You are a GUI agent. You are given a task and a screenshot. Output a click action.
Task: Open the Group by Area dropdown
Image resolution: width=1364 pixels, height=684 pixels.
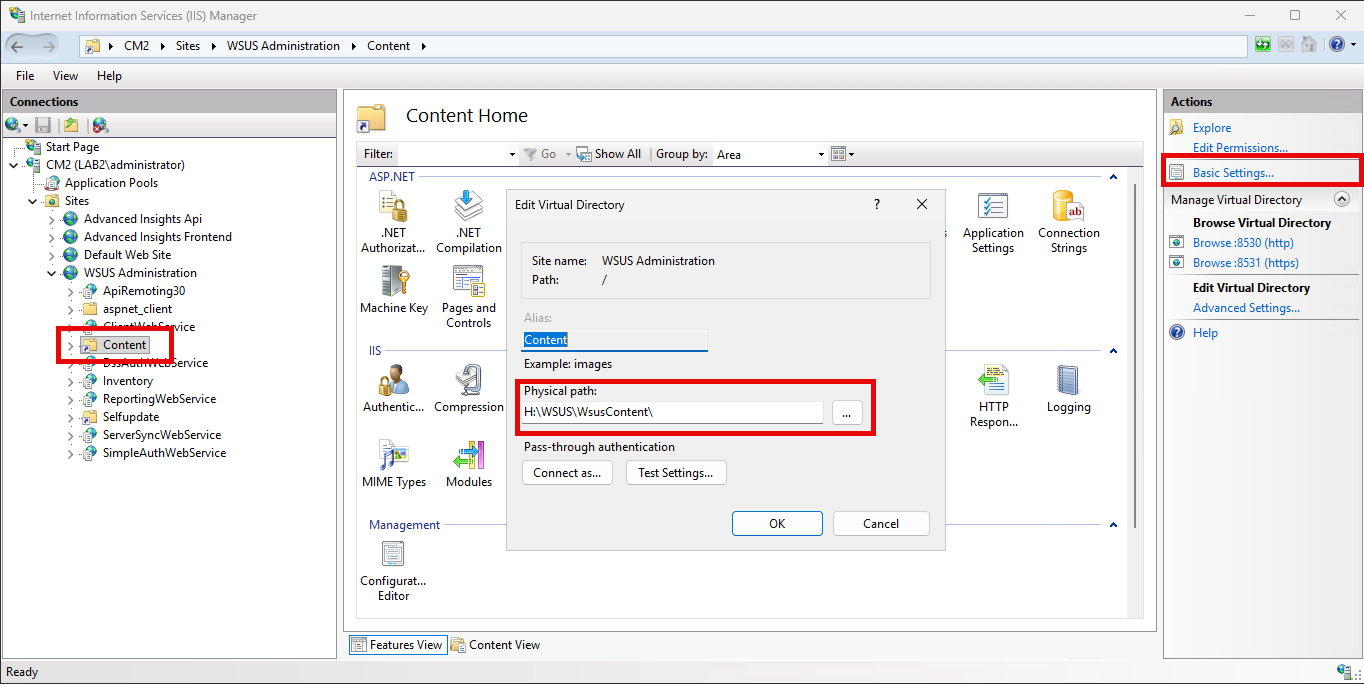click(820, 154)
